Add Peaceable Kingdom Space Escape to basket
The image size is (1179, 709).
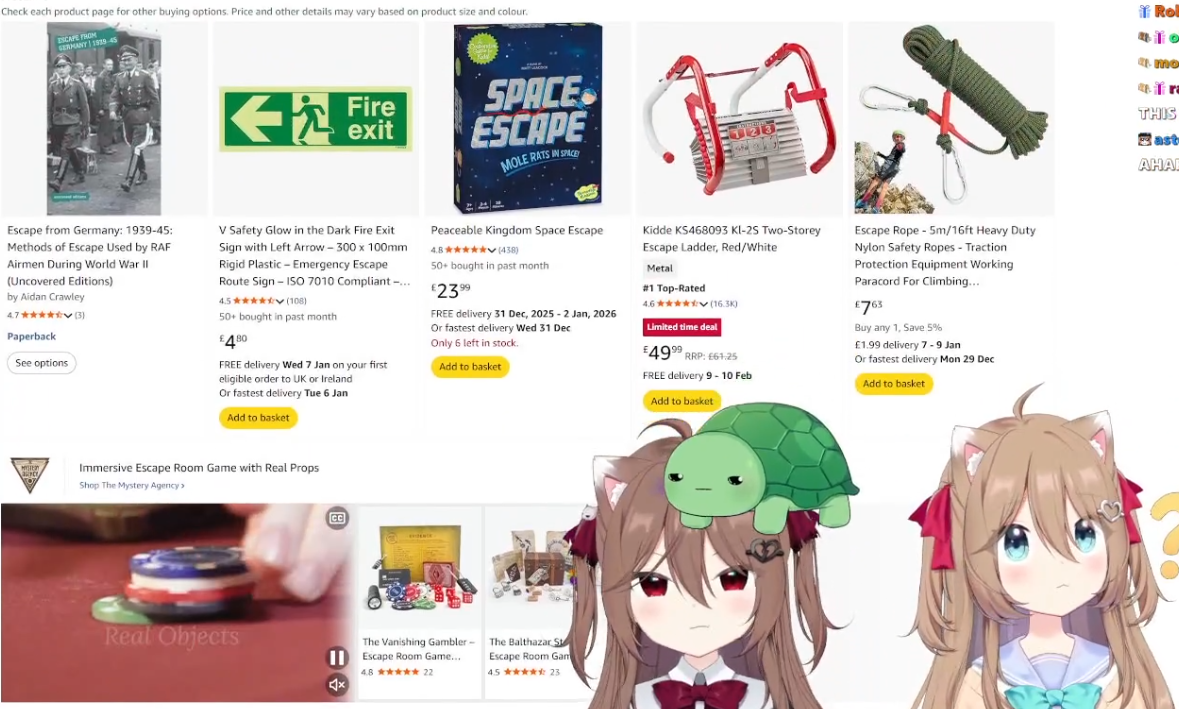(x=470, y=366)
